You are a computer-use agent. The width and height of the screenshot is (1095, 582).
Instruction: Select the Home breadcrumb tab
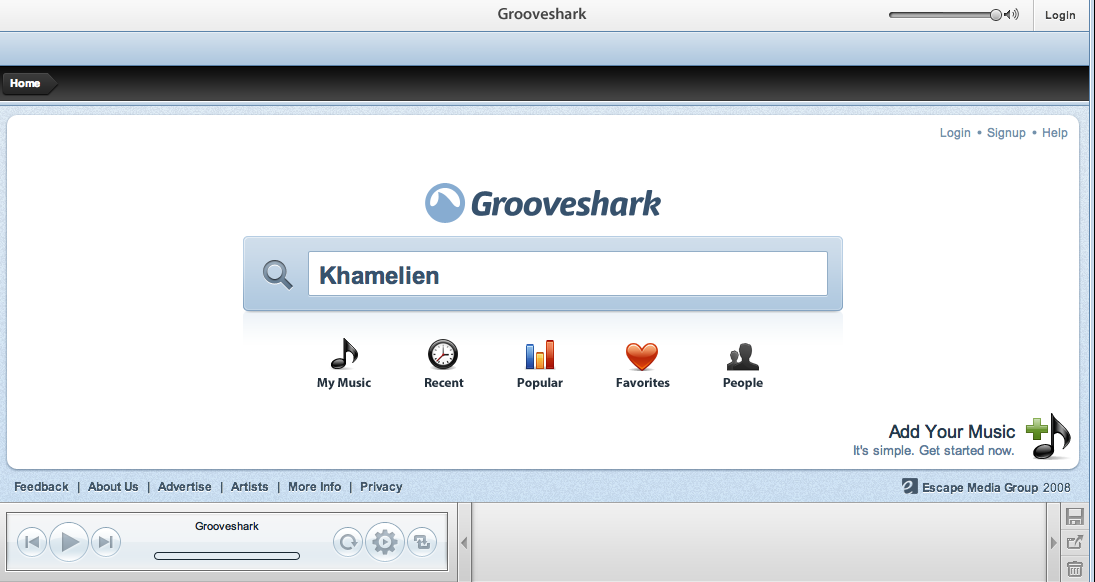point(29,83)
